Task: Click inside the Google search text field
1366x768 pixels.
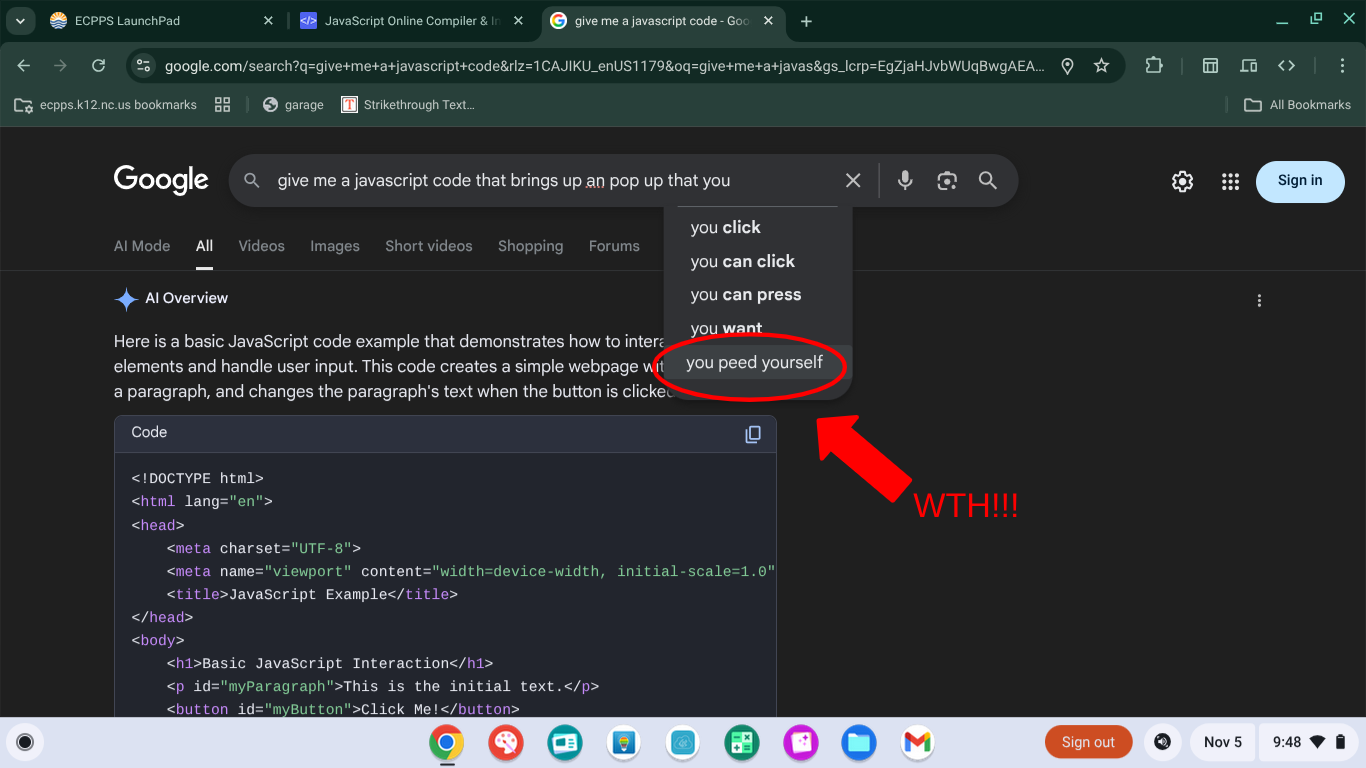Action: pos(540,181)
